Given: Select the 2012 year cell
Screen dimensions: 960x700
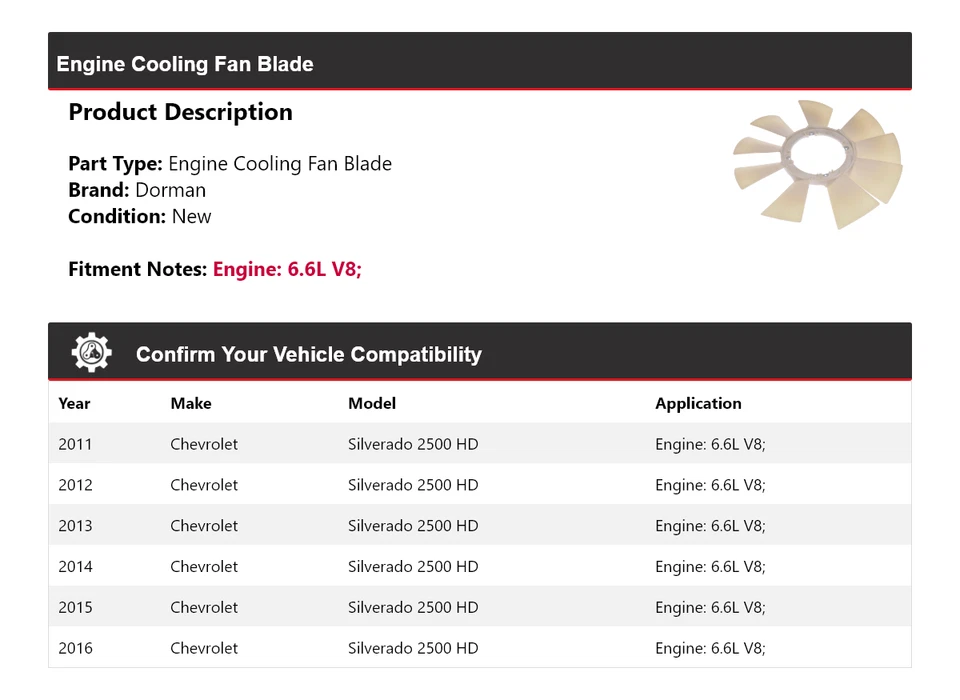Looking at the screenshot, I should pyautogui.click(x=75, y=485).
